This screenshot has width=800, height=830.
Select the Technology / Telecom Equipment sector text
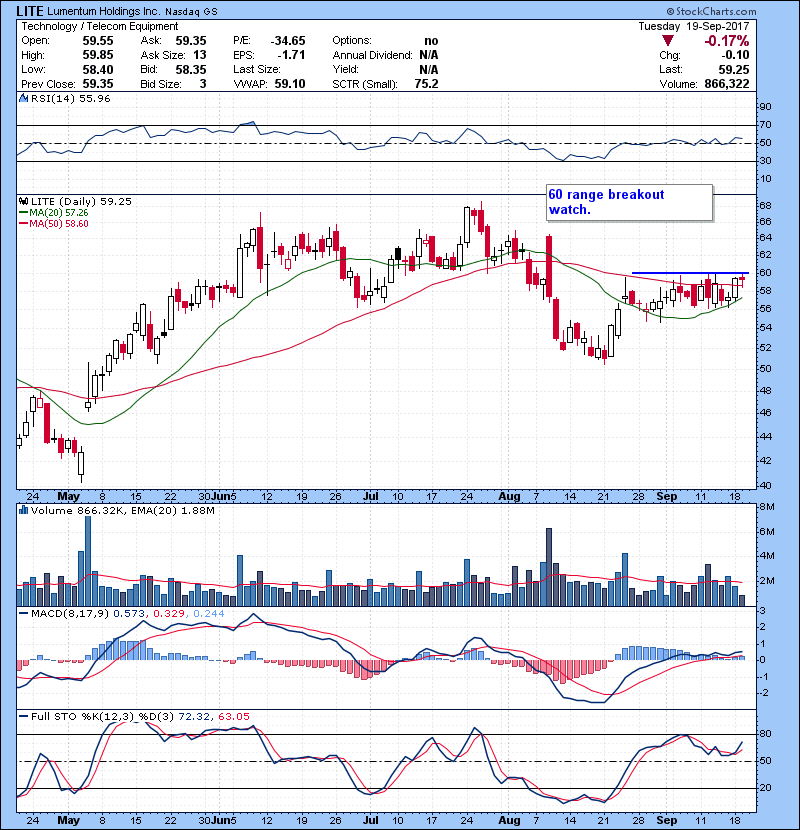(x=100, y=26)
